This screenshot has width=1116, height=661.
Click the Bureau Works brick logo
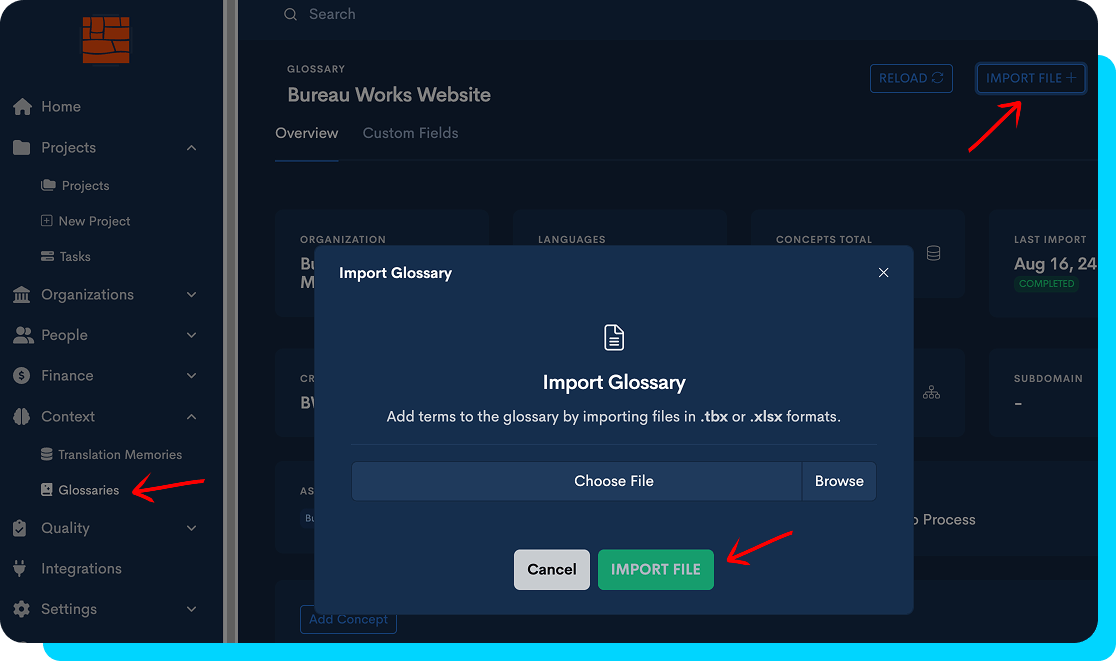coord(106,40)
